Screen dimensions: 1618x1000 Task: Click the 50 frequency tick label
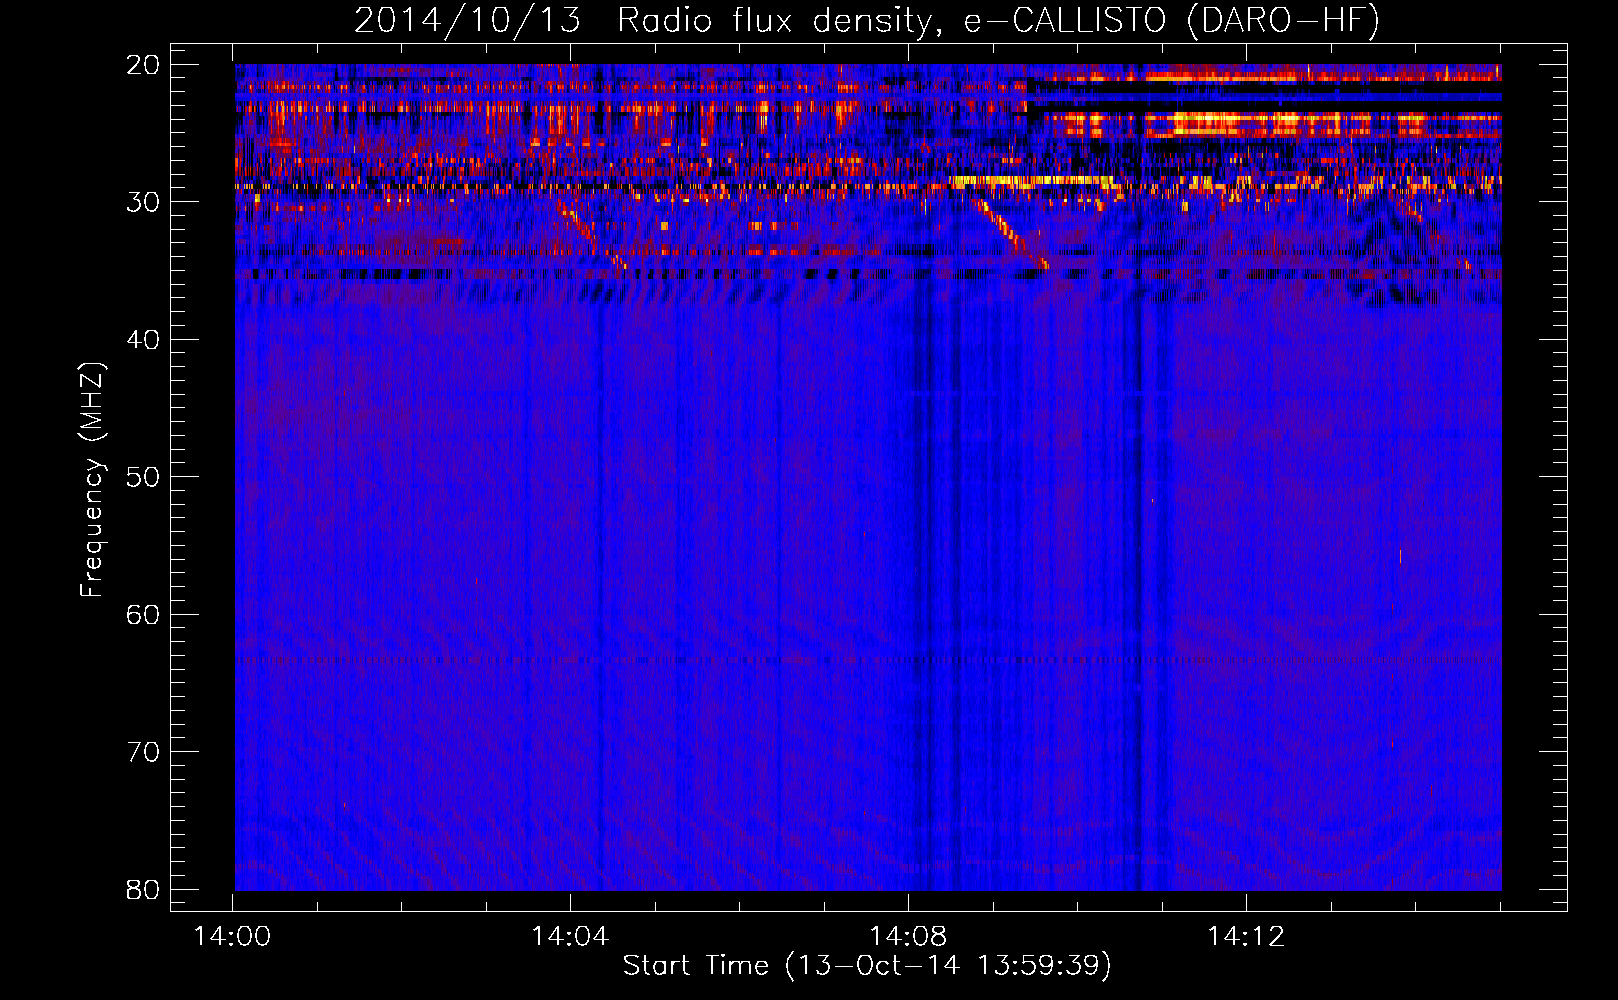(143, 477)
